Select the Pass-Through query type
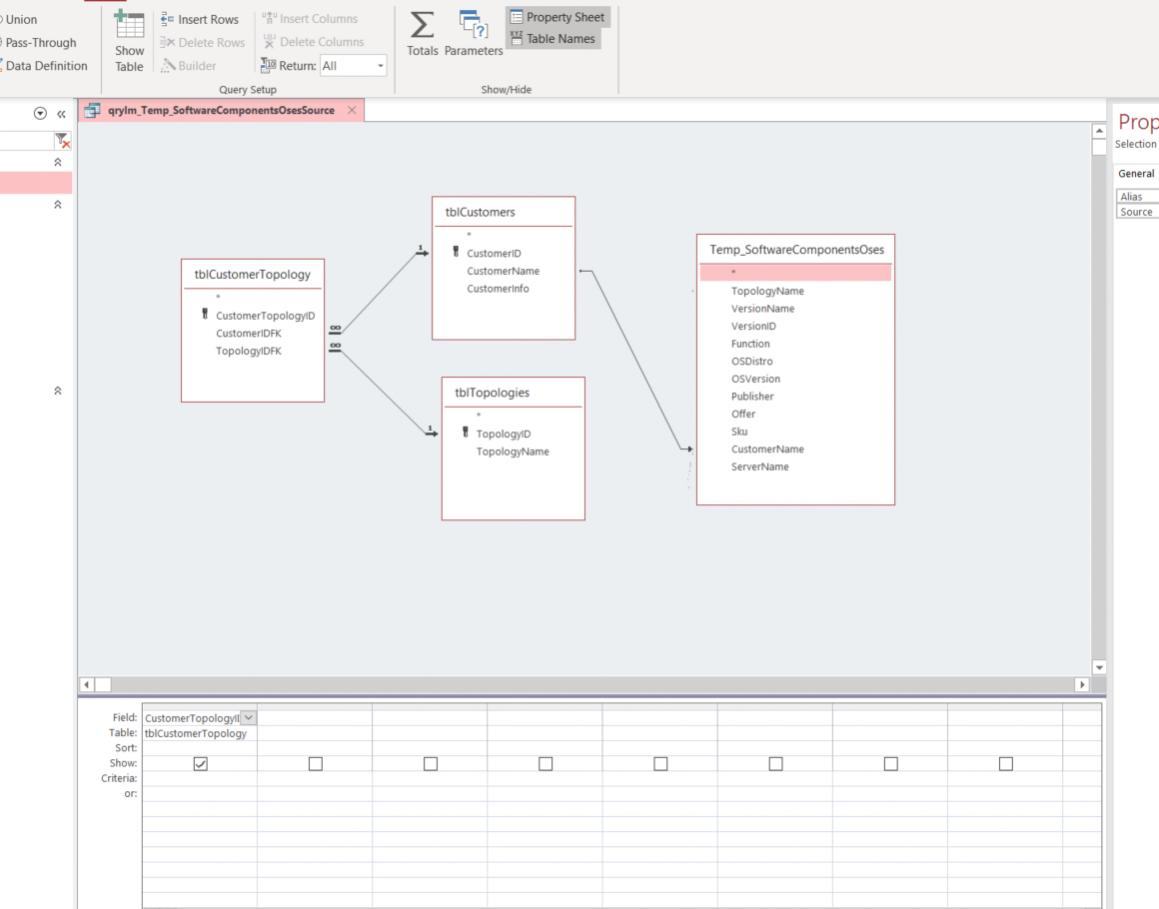 tap(38, 42)
